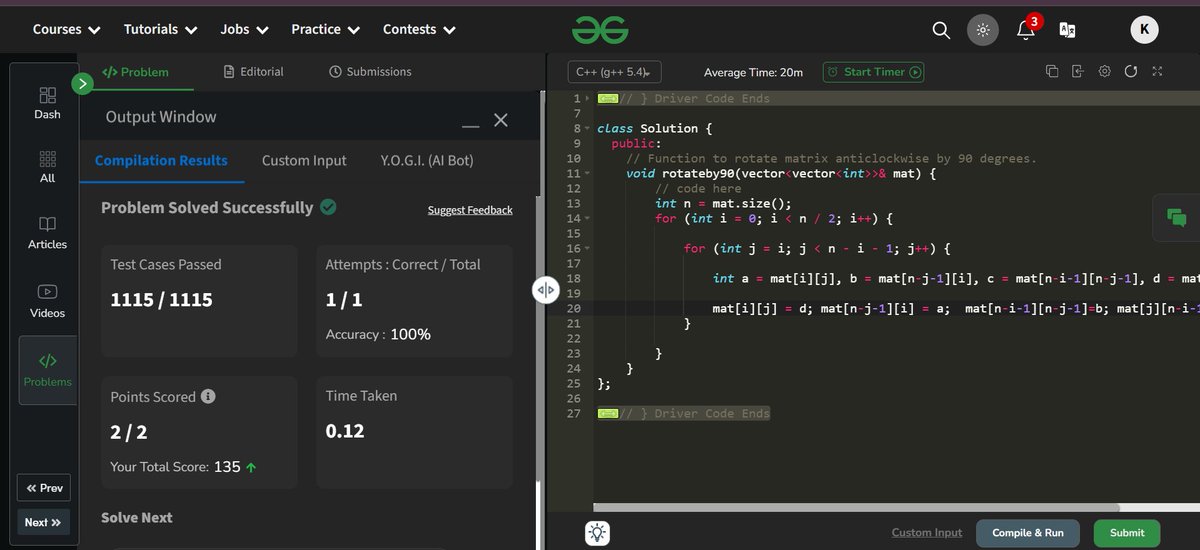Image resolution: width=1200 pixels, height=550 pixels.
Task: Click the reset code circular arrow icon
Action: click(x=1131, y=71)
